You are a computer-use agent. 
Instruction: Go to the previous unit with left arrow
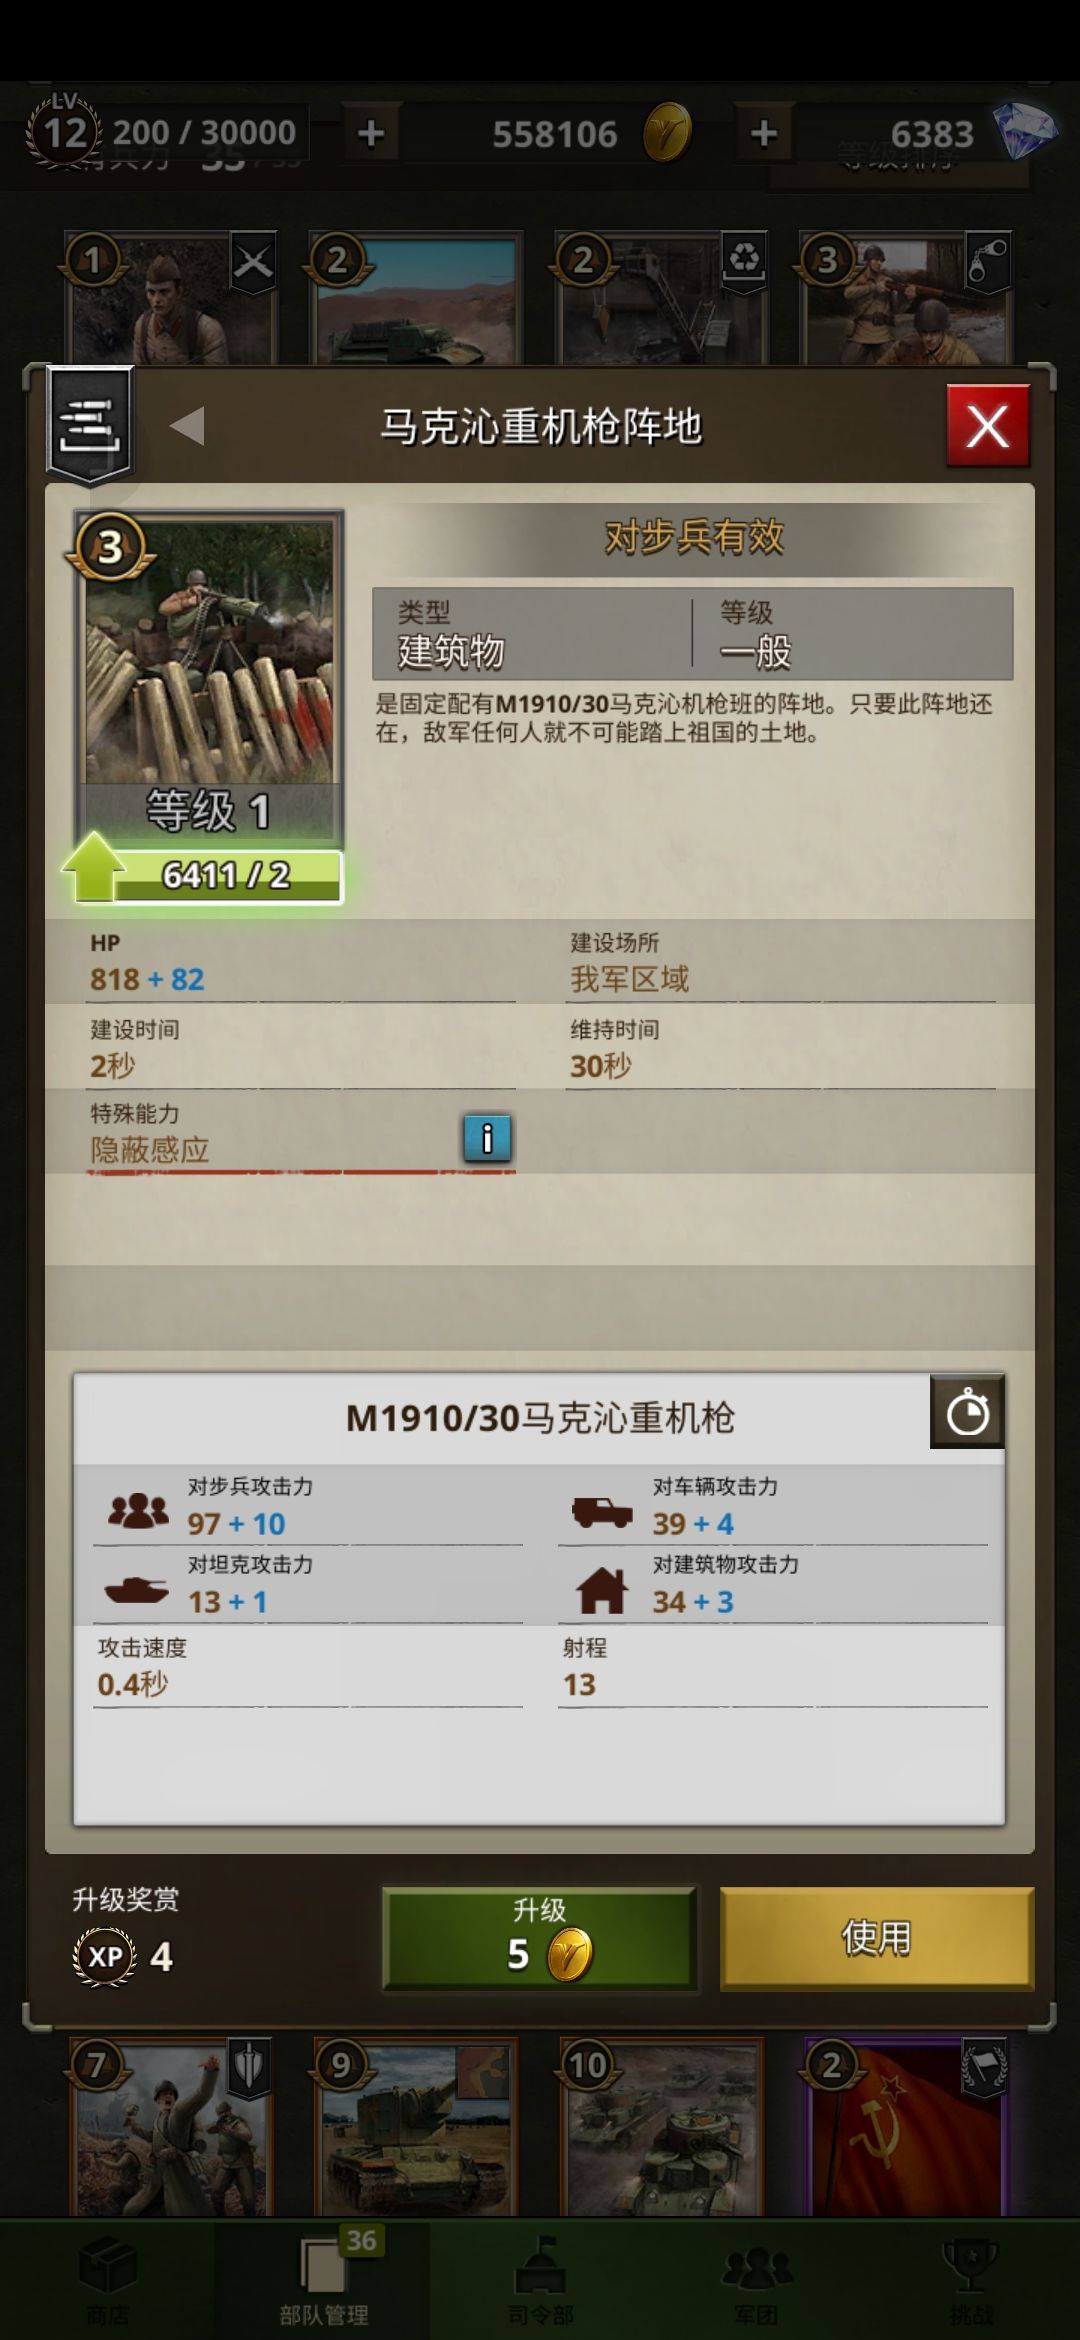(187, 426)
